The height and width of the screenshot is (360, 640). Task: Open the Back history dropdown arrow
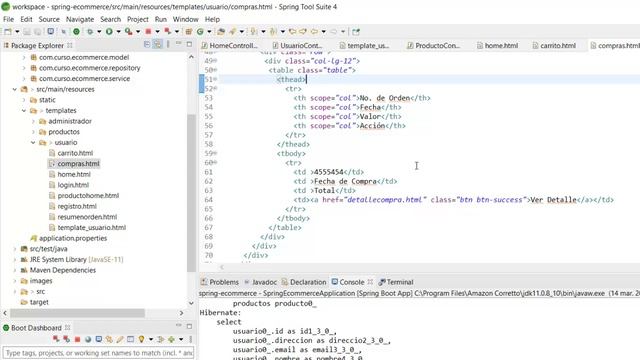click(324, 31)
